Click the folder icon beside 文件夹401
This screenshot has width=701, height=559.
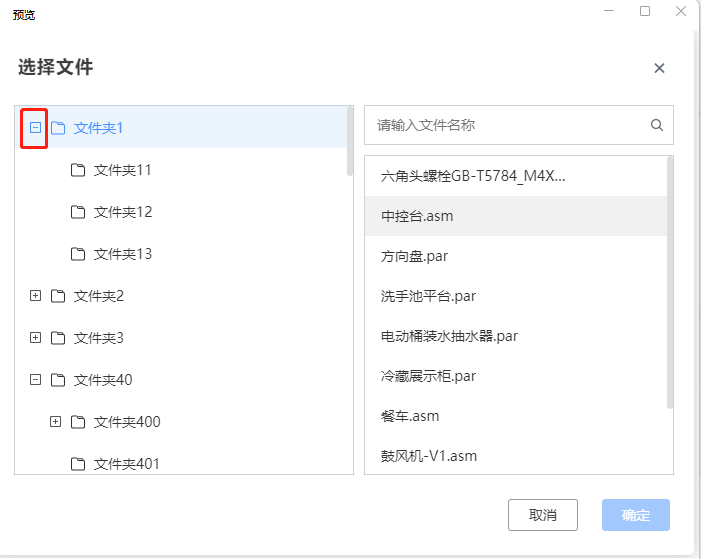click(x=78, y=464)
